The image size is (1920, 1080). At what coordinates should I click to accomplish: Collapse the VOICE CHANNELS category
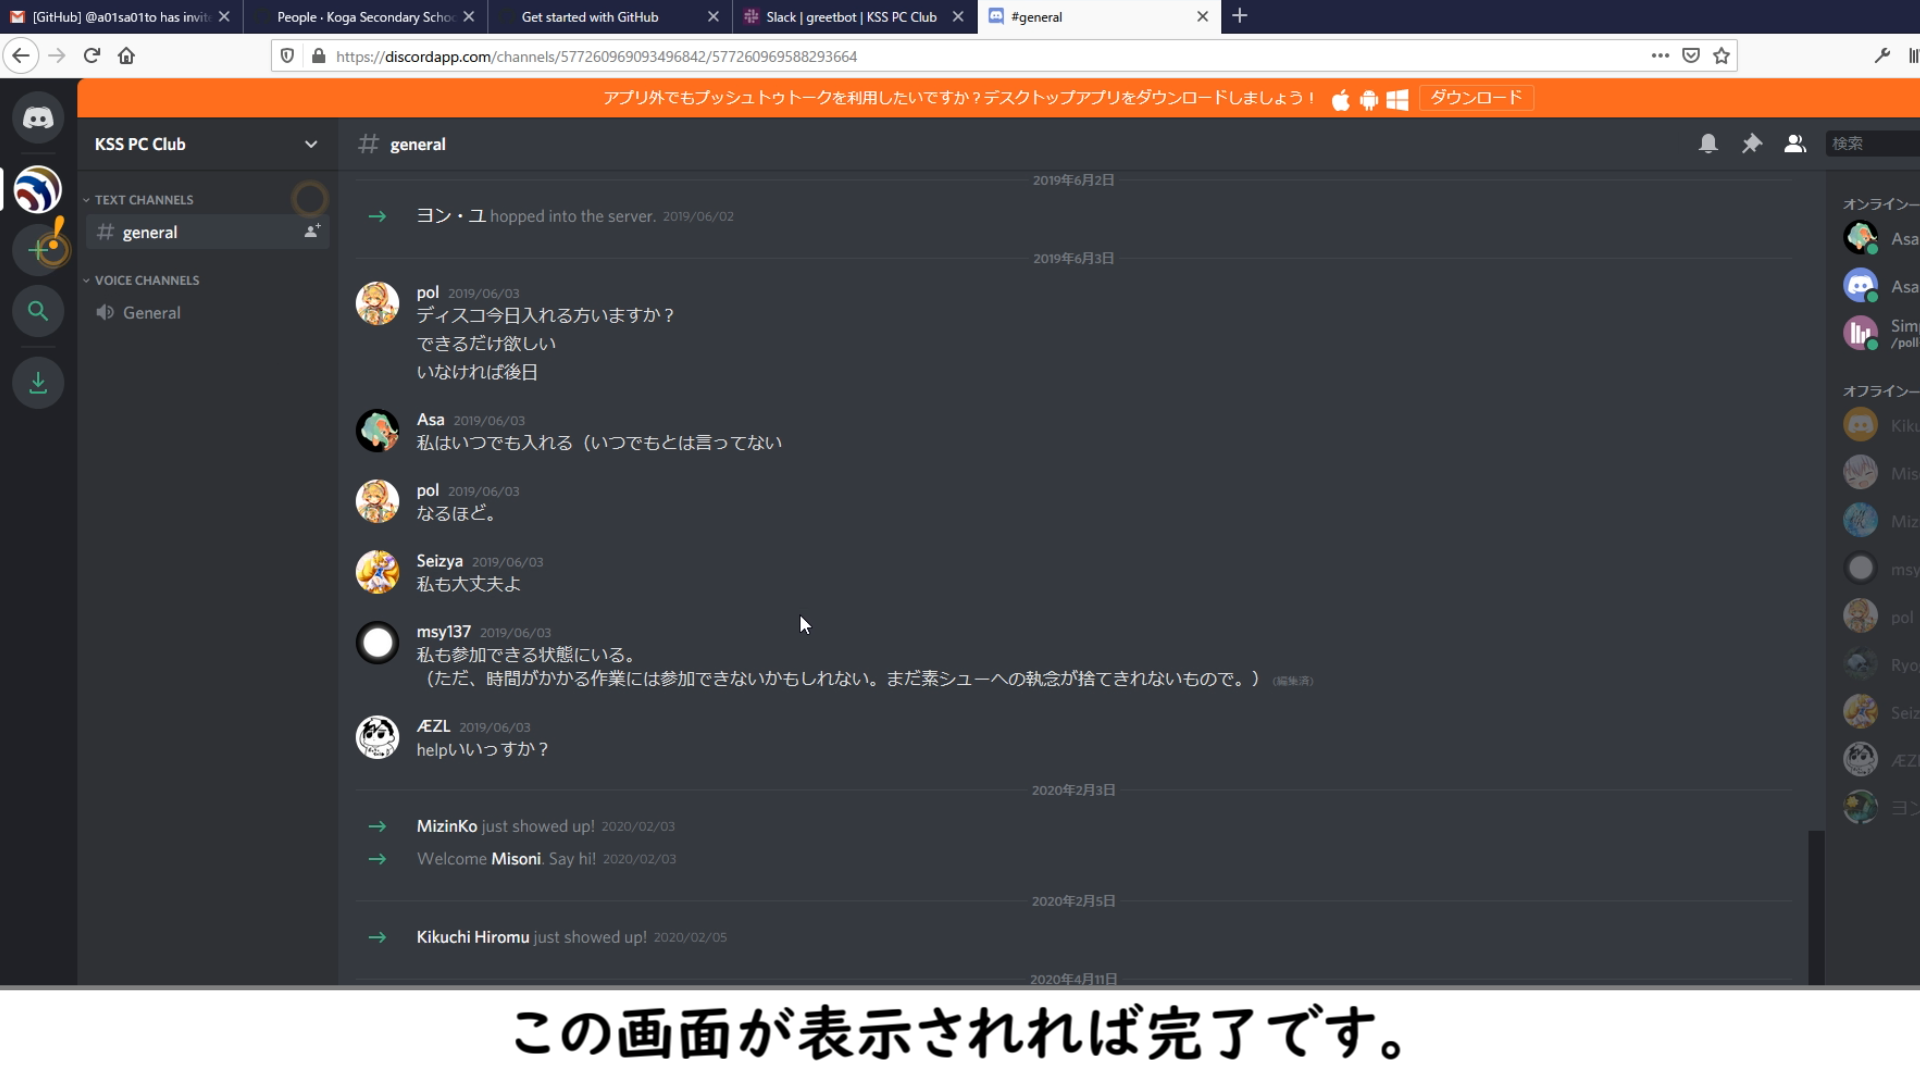(146, 280)
